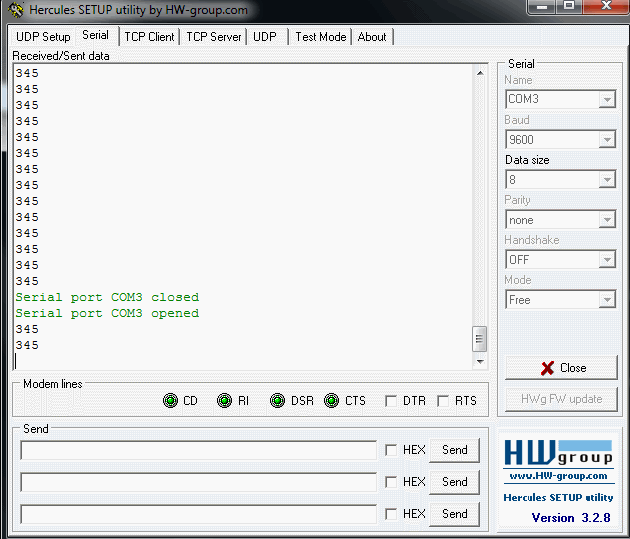The image size is (630, 539).
Task: Select the Serial tab
Action: tap(96, 35)
